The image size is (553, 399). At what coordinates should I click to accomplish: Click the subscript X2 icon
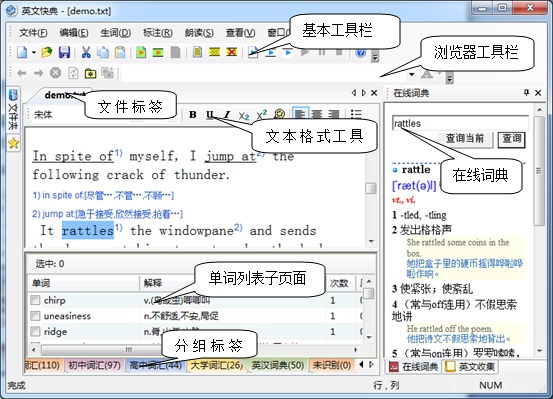click(244, 115)
